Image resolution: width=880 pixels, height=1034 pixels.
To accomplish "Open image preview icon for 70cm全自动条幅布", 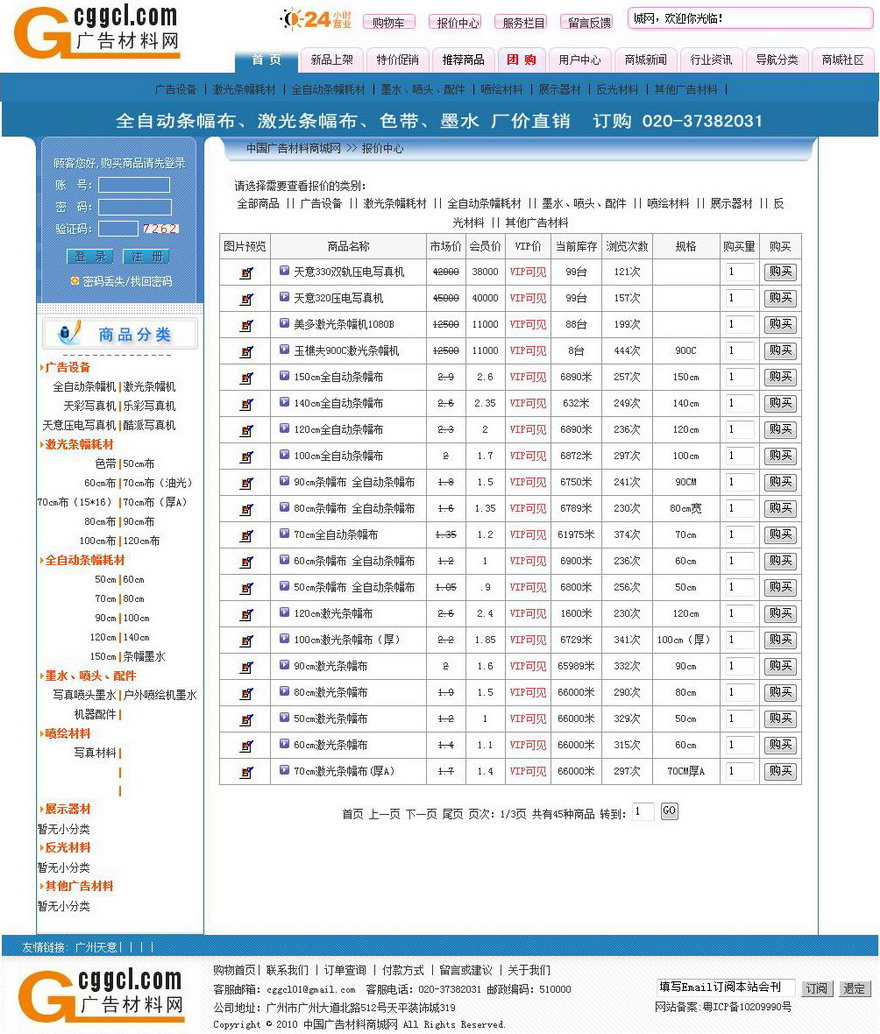I will (246, 535).
